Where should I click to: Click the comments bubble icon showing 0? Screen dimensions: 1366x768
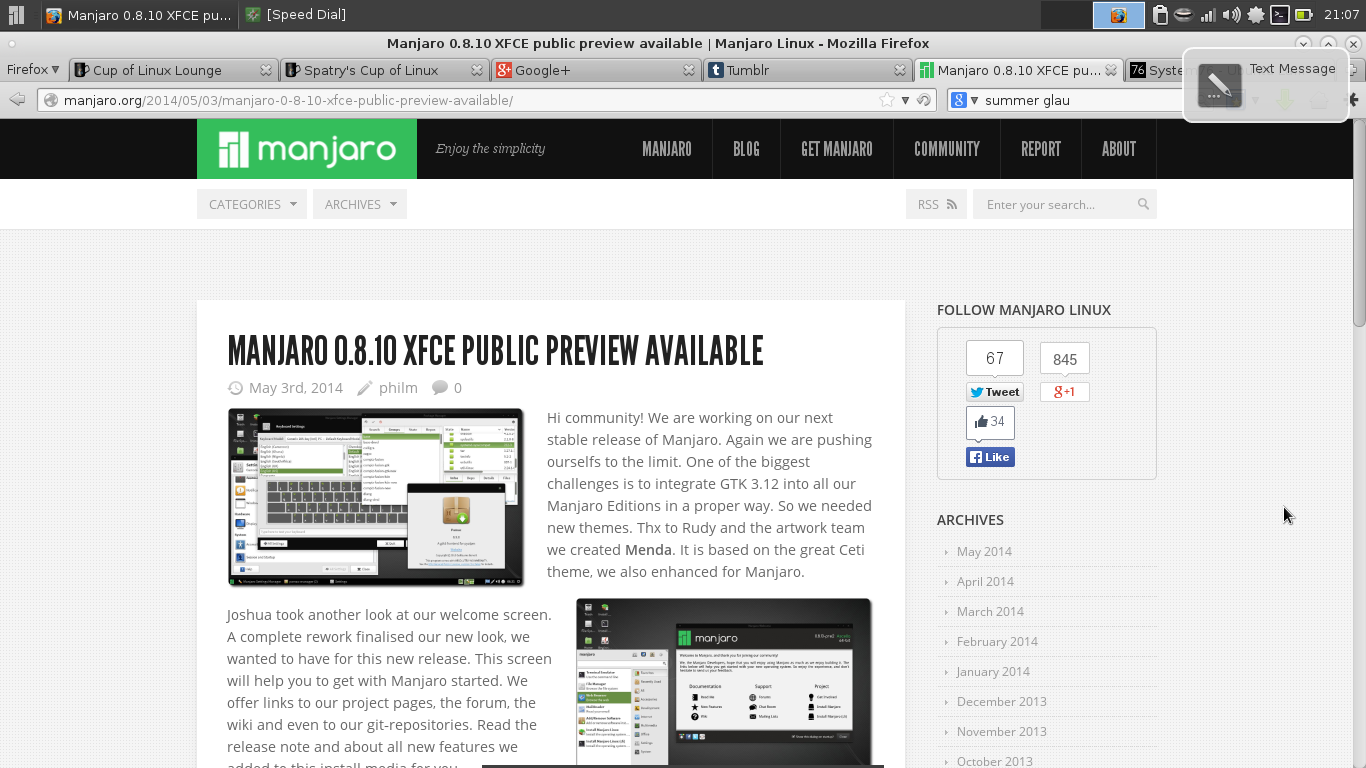[440, 388]
